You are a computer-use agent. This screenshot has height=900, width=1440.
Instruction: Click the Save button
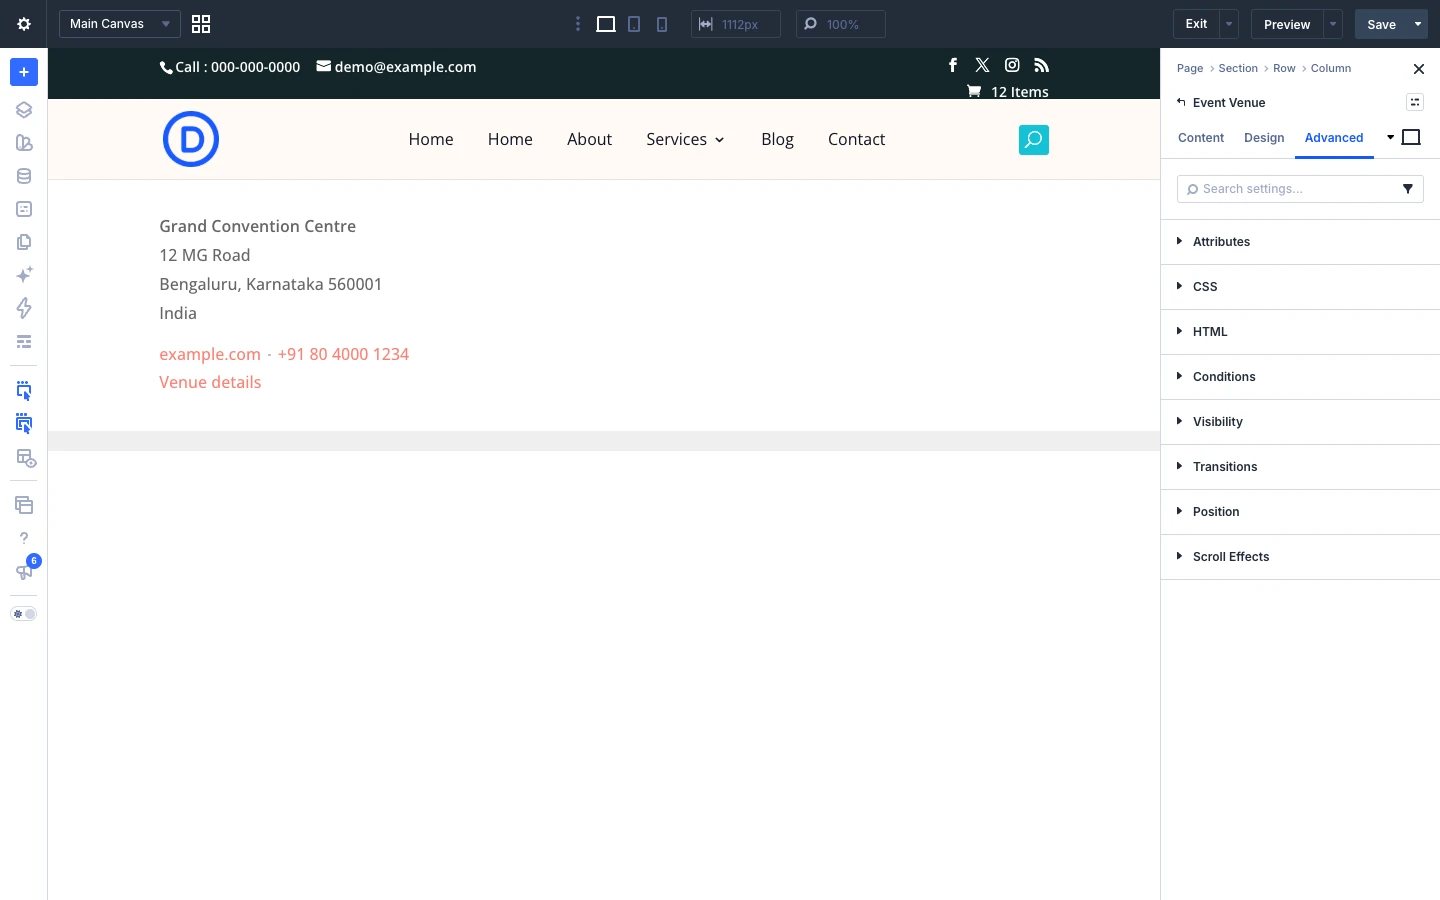click(1381, 24)
